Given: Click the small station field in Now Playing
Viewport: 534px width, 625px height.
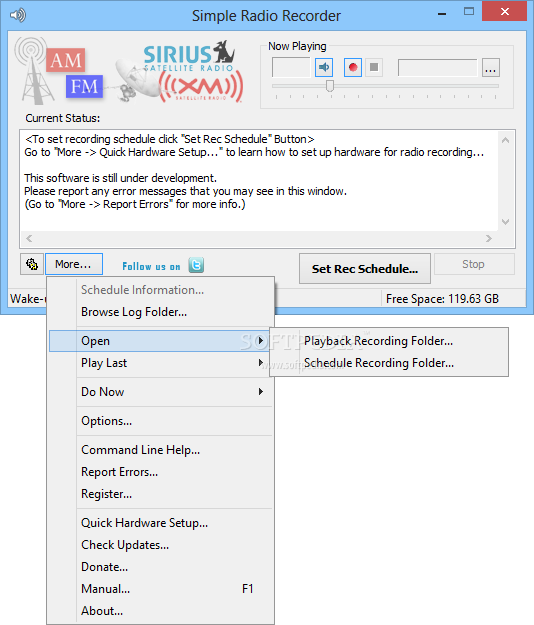Looking at the screenshot, I should [x=291, y=67].
